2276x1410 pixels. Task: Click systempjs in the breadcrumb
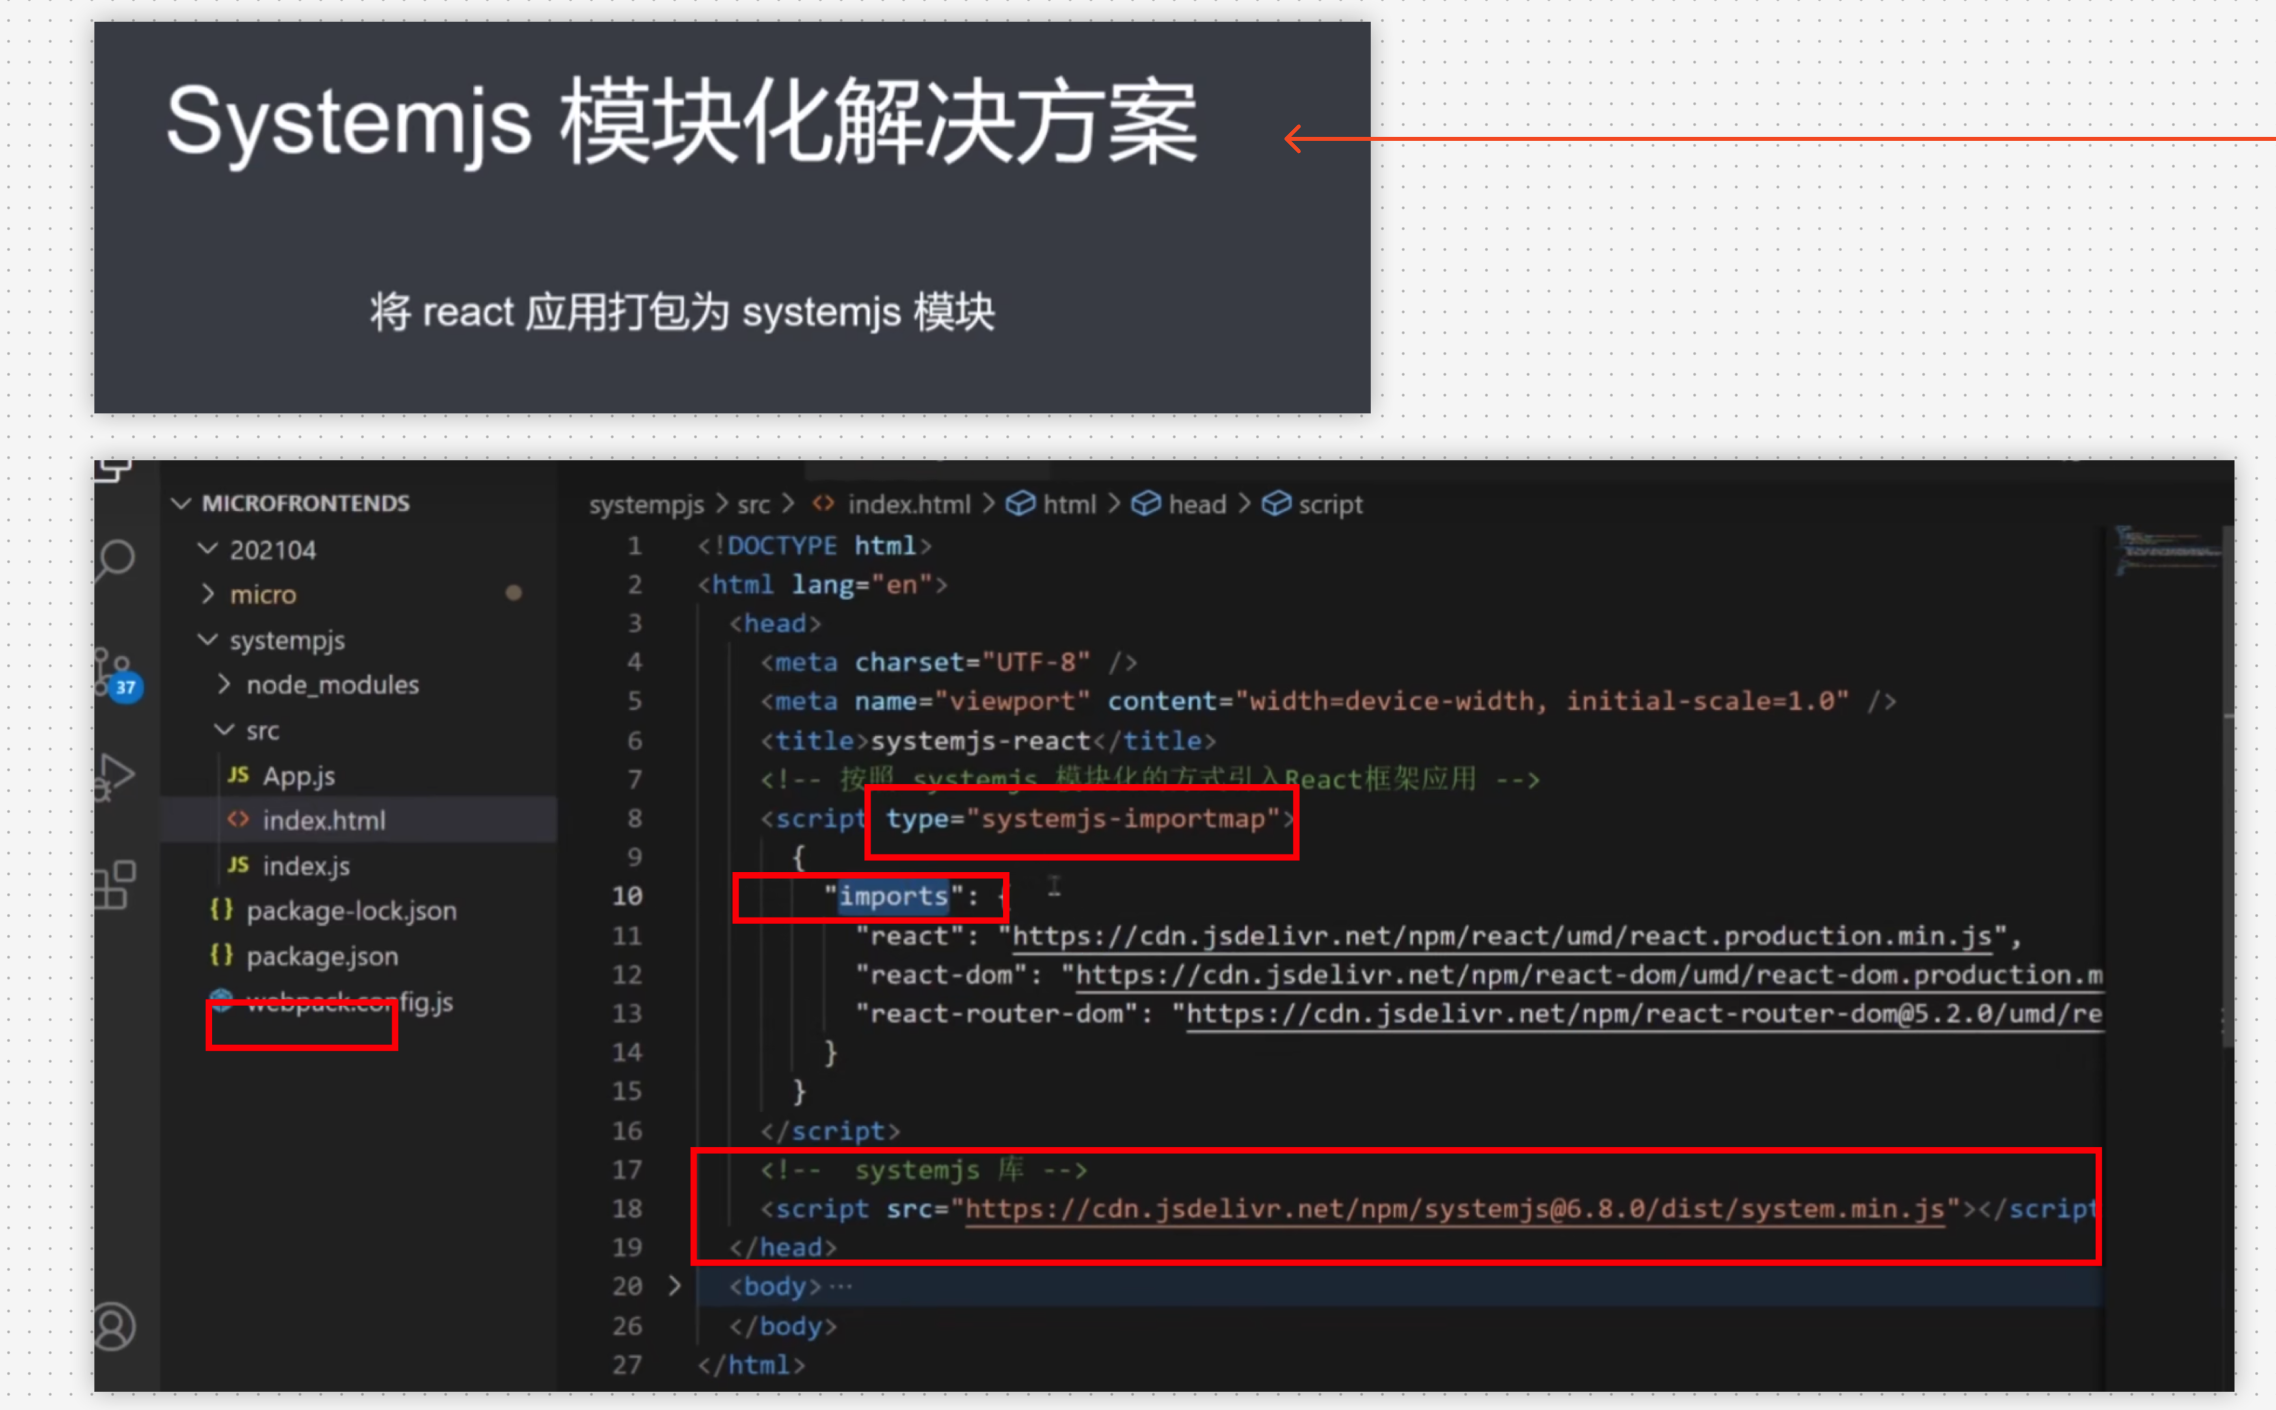[x=646, y=504]
